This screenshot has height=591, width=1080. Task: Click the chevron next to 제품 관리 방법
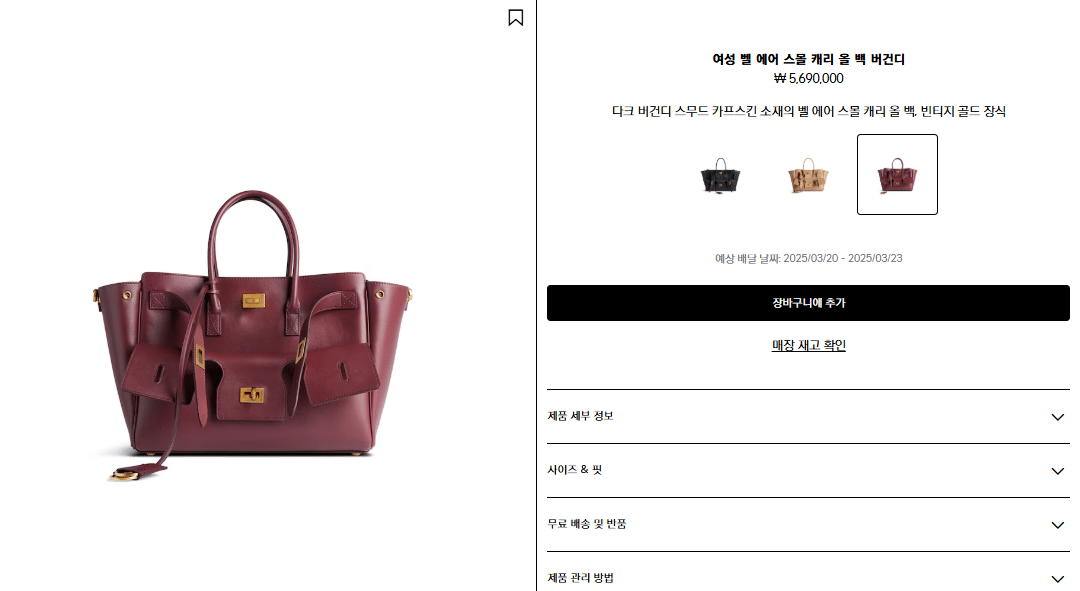[x=1057, y=579]
